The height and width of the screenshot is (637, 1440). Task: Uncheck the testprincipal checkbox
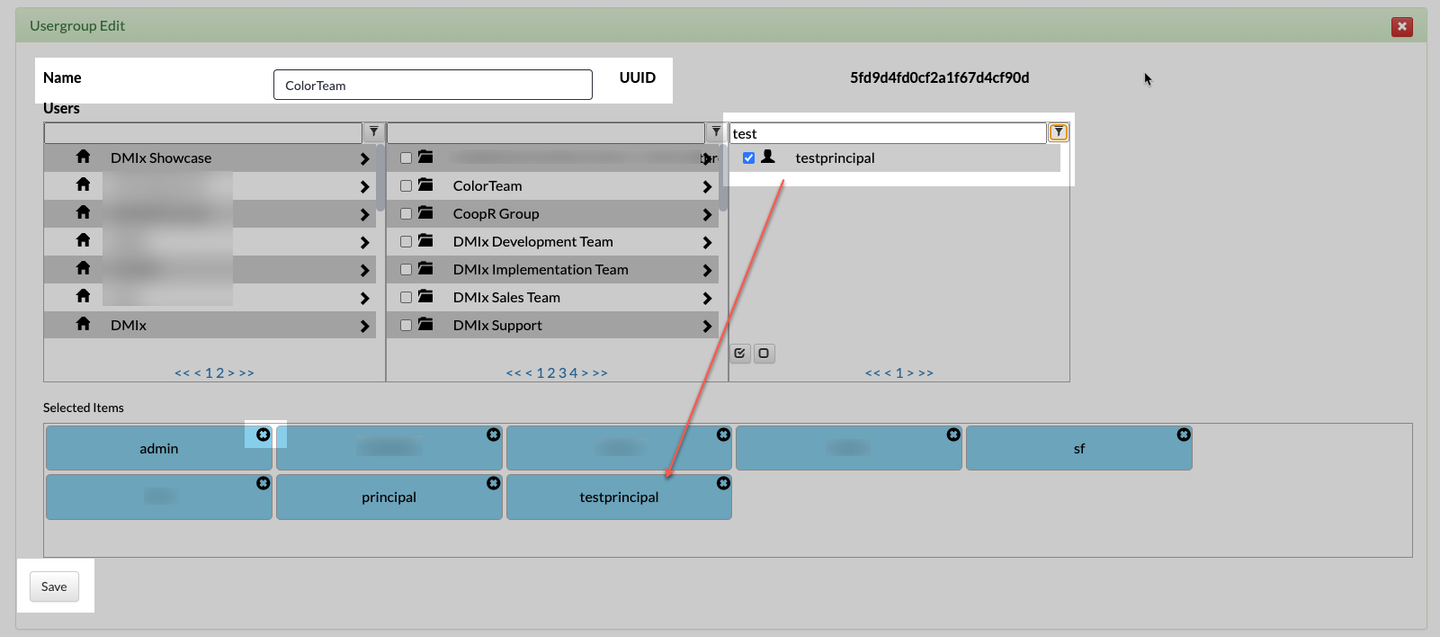[749, 158]
